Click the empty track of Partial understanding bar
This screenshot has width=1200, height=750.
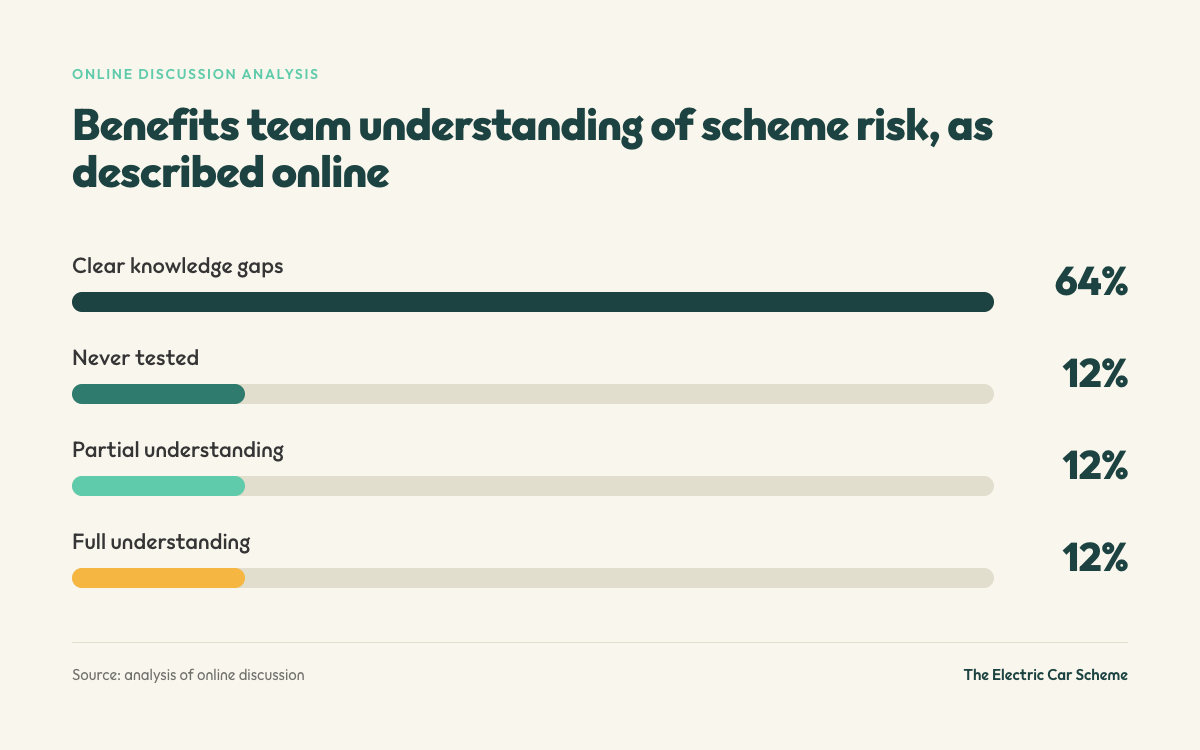click(x=619, y=486)
